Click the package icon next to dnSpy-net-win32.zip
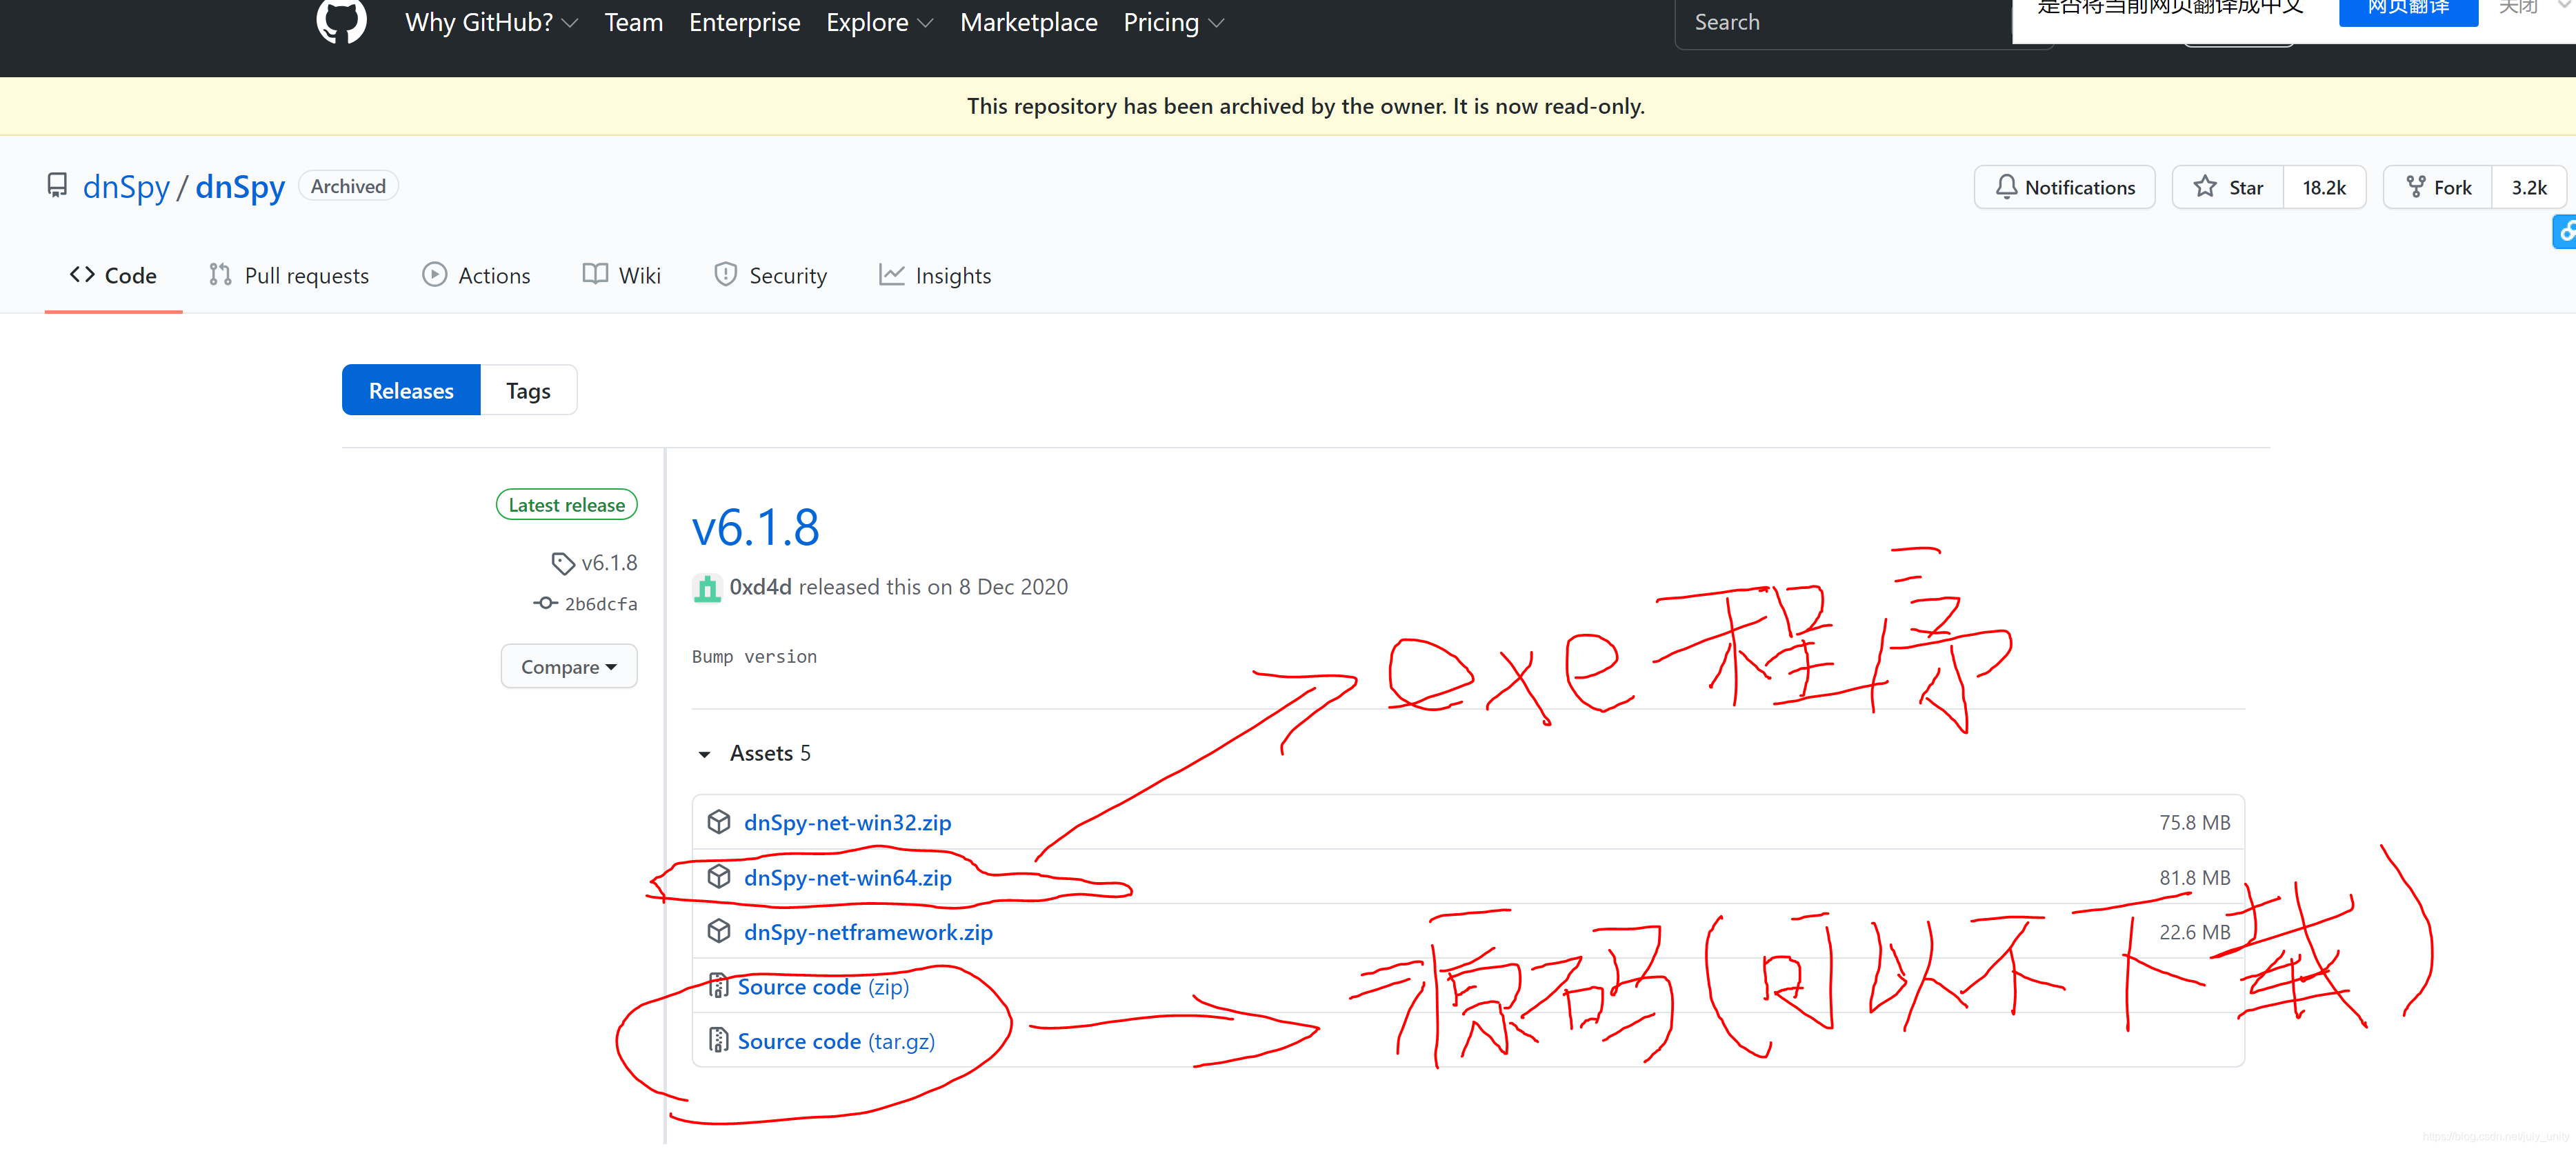 pyautogui.click(x=718, y=822)
